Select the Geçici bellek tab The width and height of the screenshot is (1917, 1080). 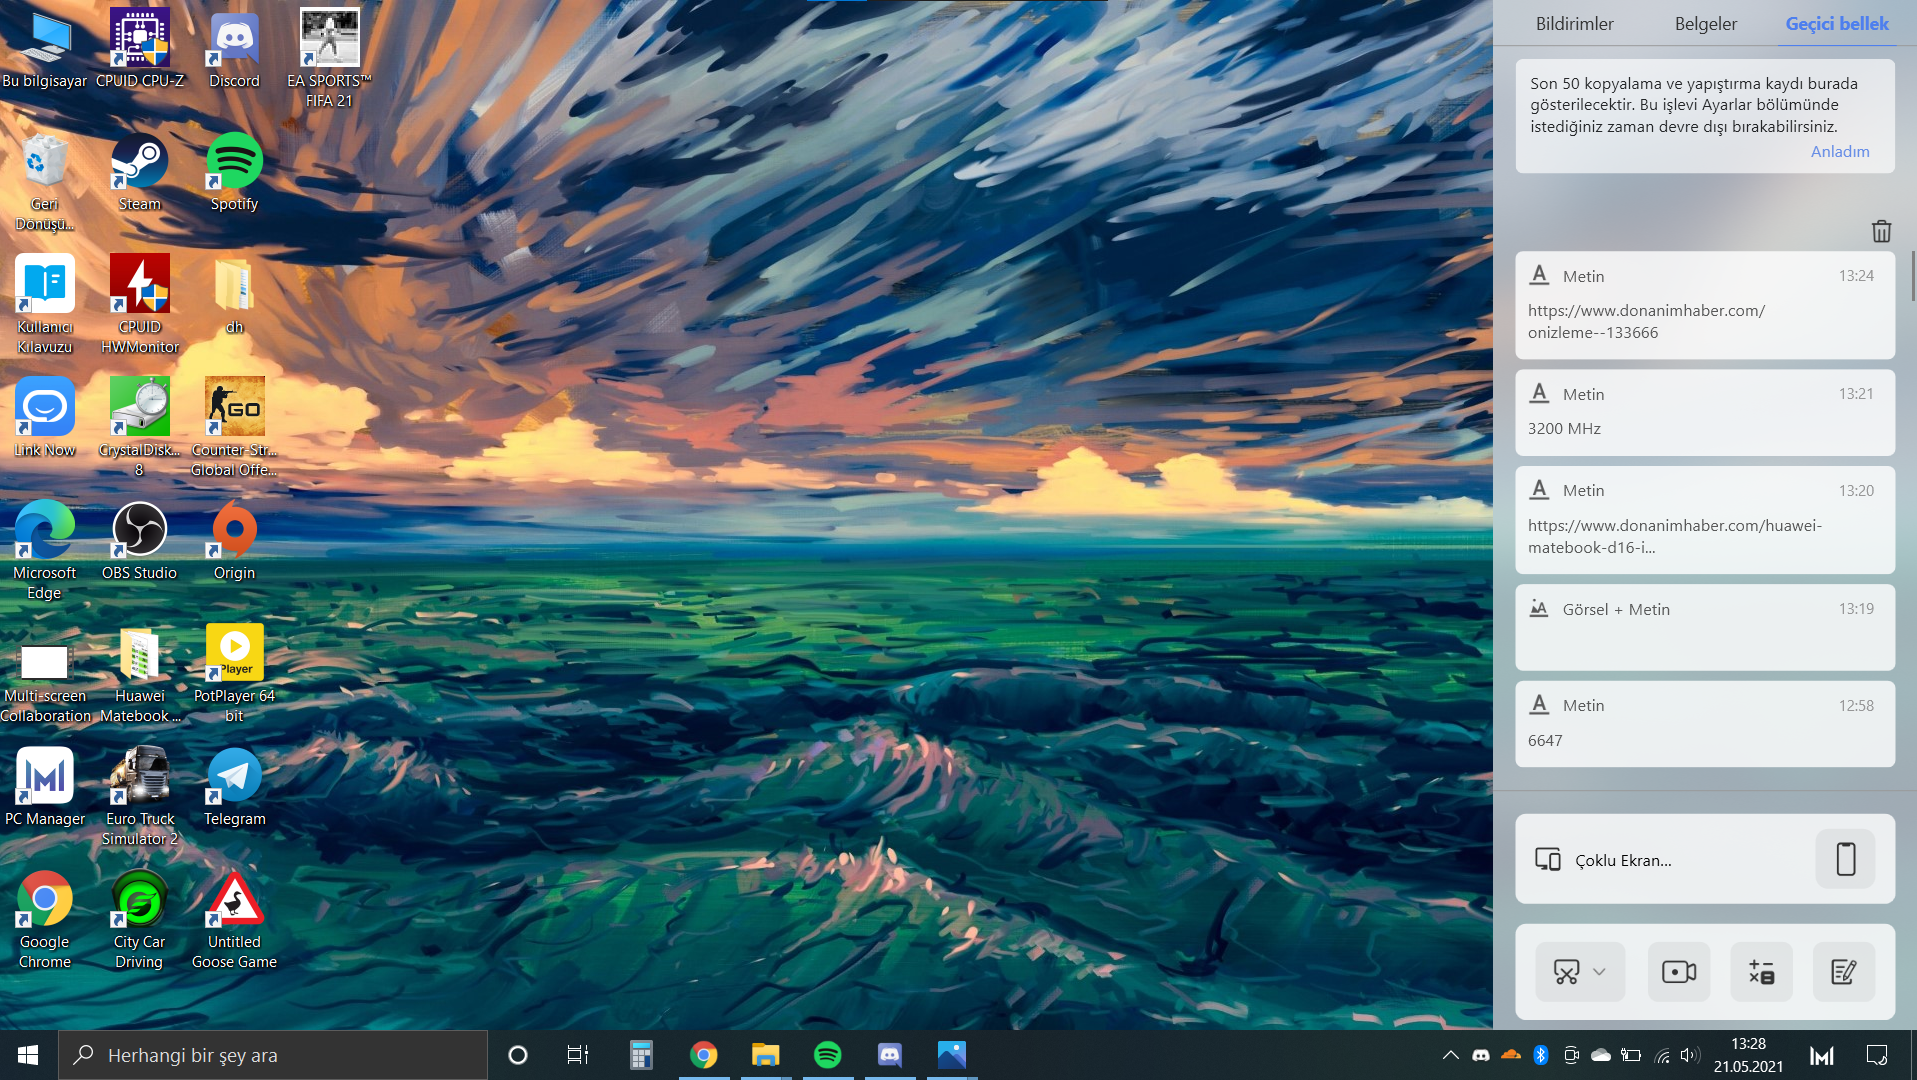1837,23
